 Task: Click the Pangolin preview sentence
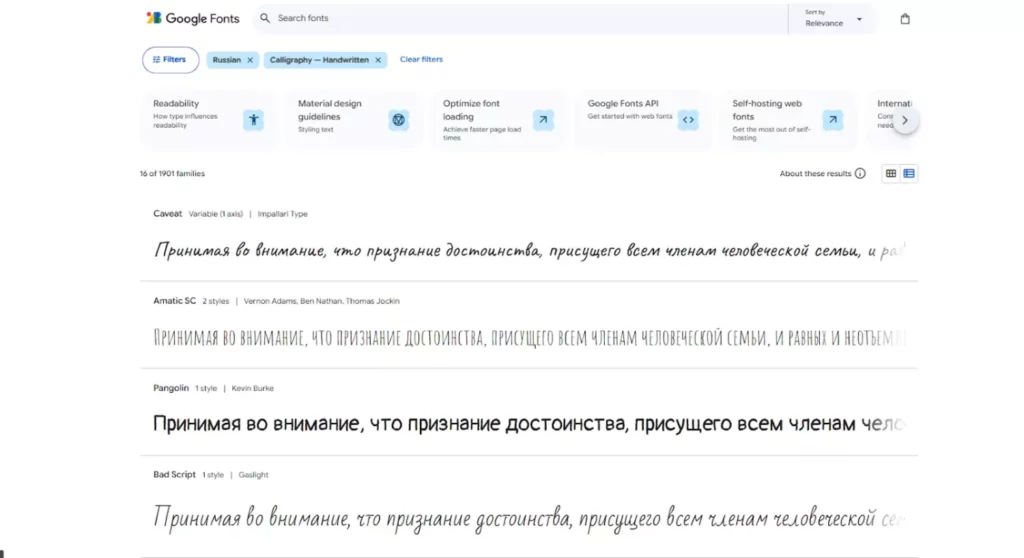pos(529,424)
